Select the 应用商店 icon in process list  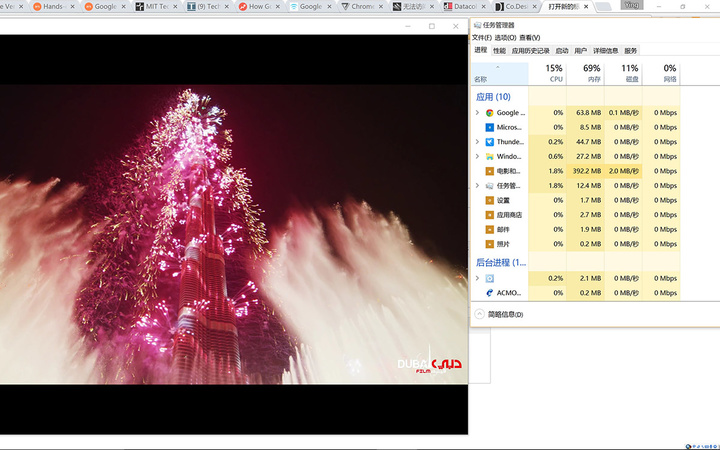tap(490, 215)
